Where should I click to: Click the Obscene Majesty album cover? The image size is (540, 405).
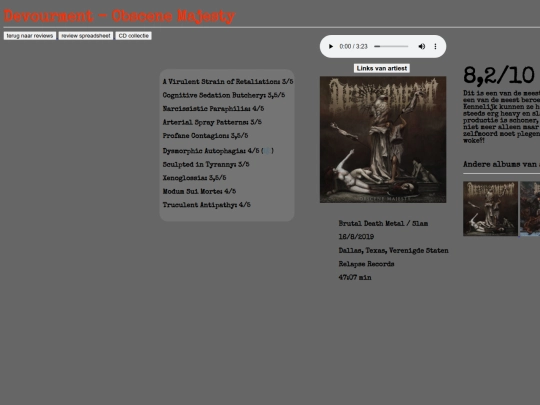pyautogui.click(x=383, y=139)
